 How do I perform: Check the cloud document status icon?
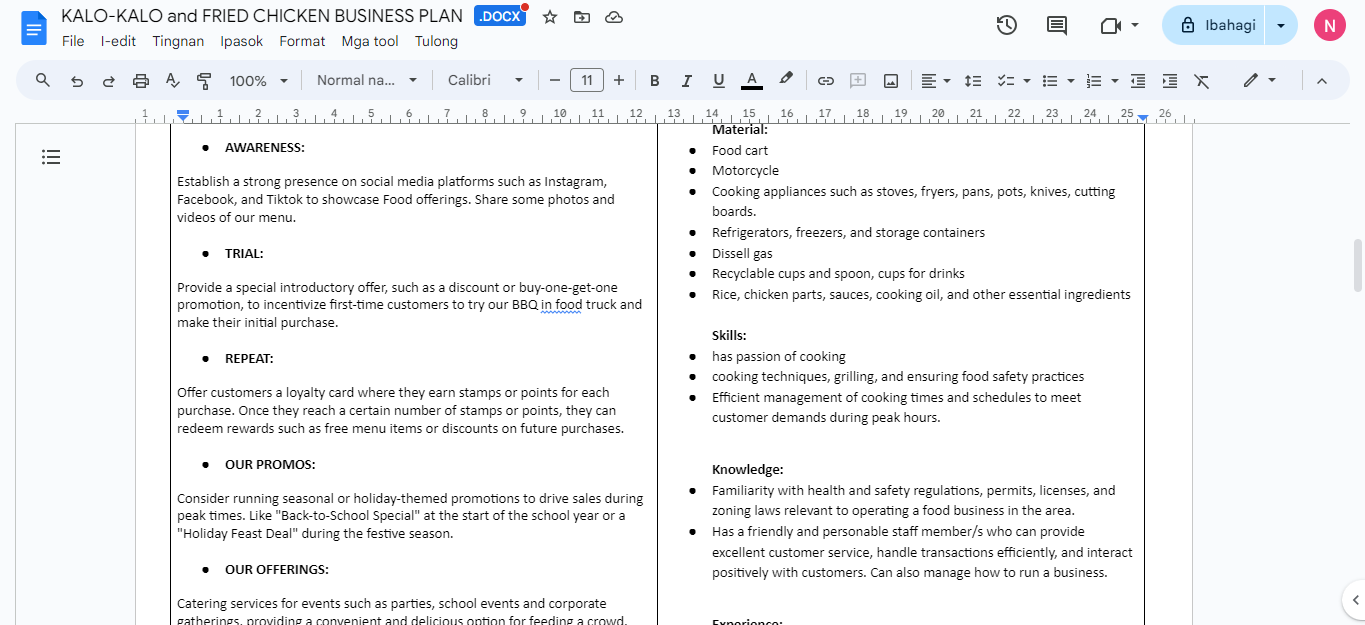coord(614,17)
